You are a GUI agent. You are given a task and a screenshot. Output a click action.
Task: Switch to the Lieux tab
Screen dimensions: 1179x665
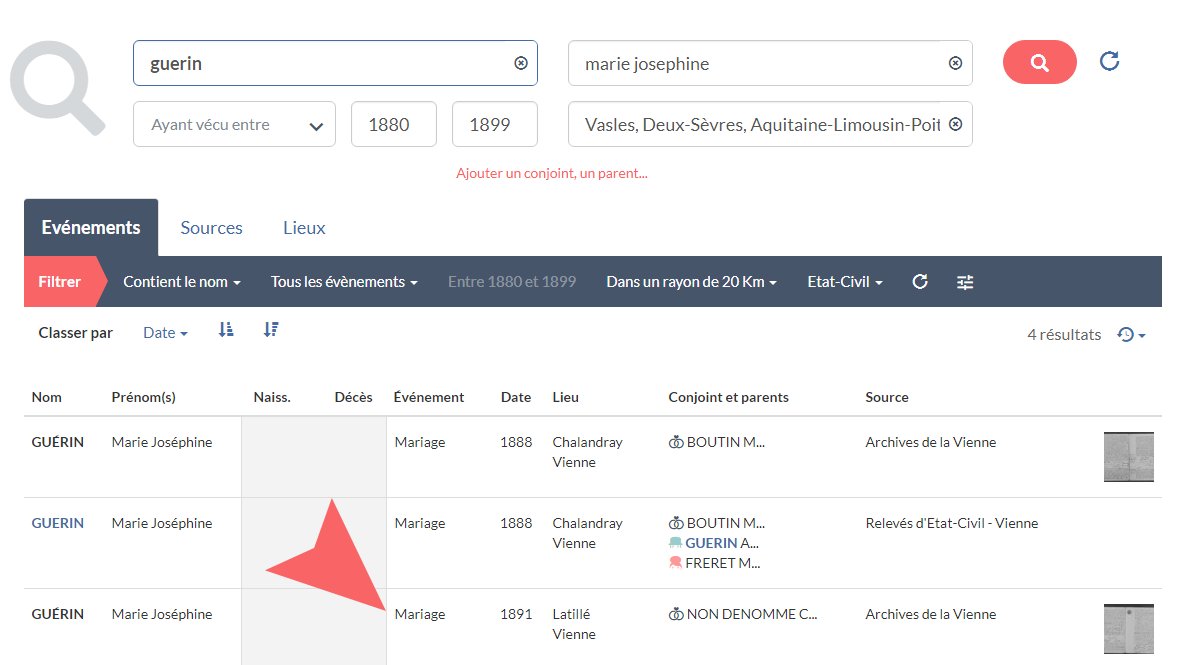304,228
